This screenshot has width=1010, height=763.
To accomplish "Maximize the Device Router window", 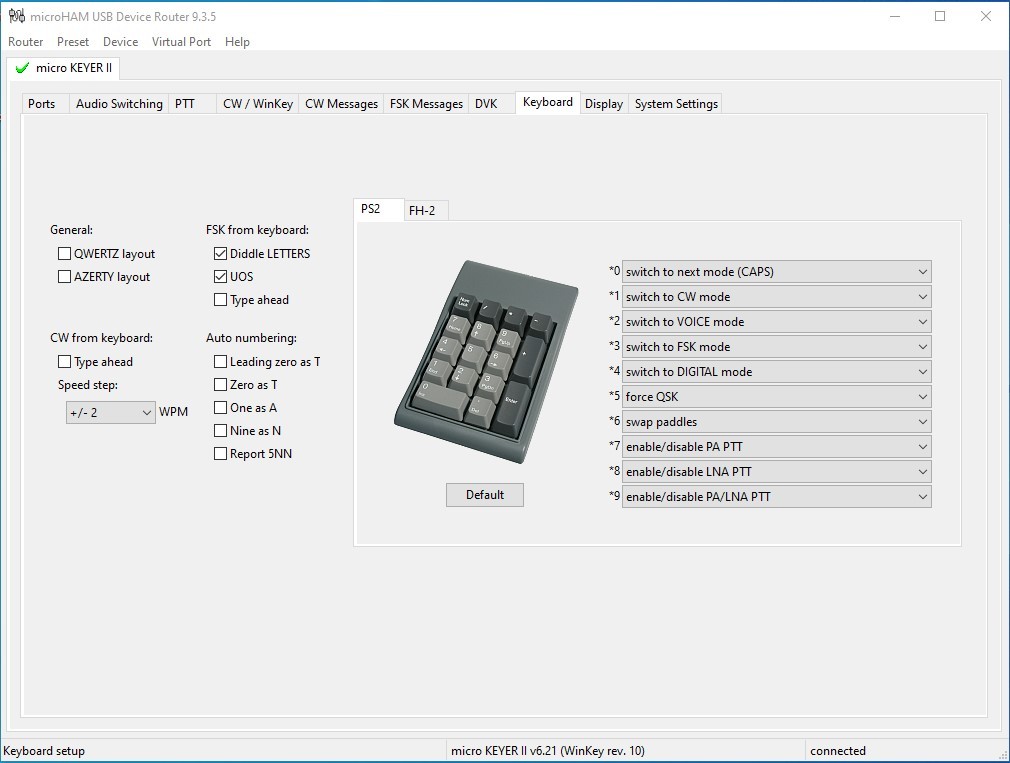I will click(x=940, y=16).
